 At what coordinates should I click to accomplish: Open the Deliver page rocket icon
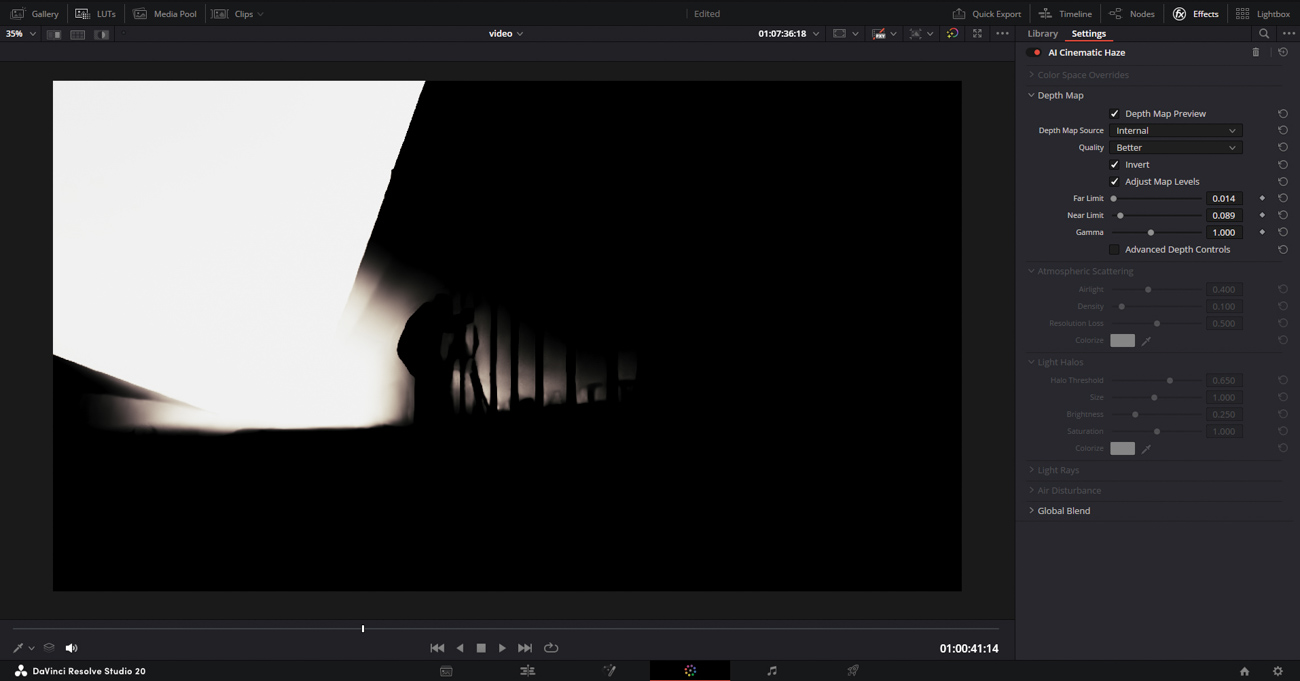[853, 671]
